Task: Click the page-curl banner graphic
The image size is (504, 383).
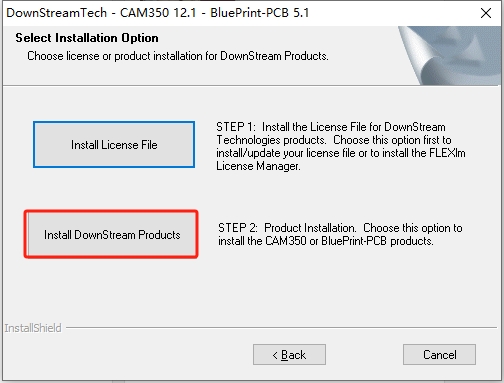Action: 449,56
